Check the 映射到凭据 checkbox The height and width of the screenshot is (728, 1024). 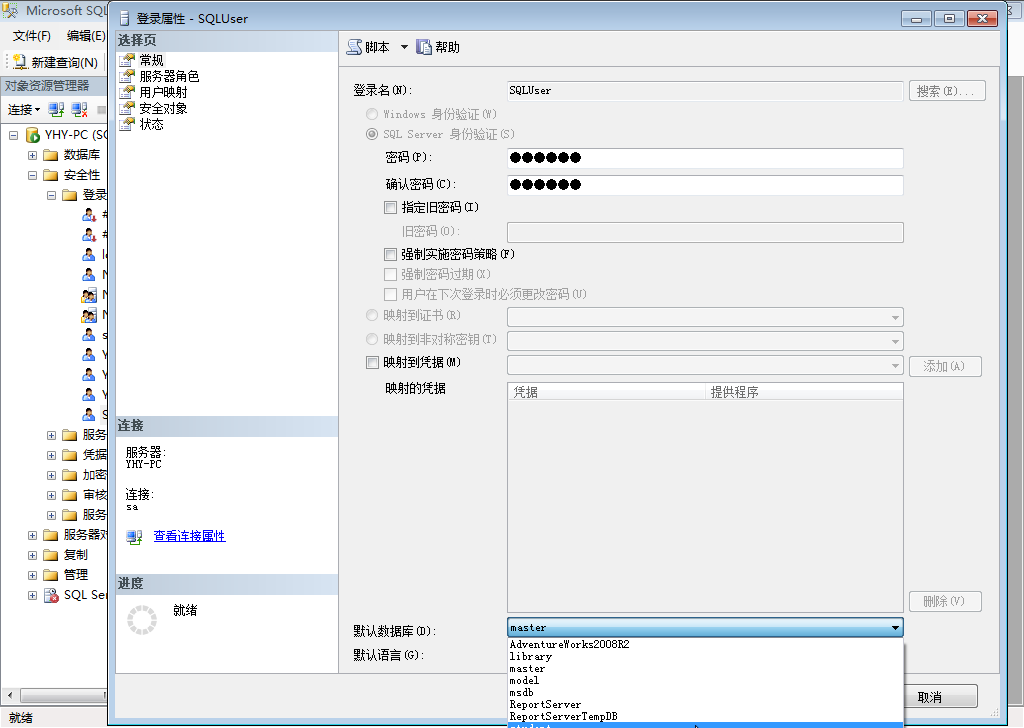372,362
